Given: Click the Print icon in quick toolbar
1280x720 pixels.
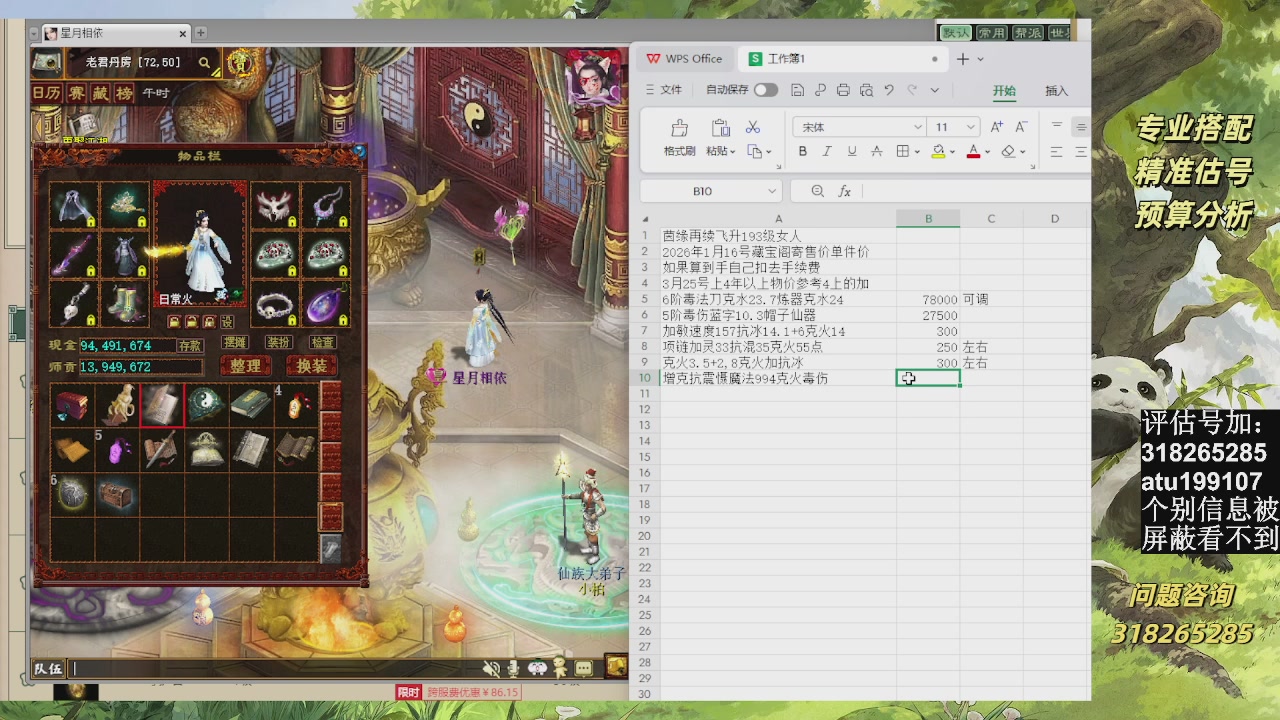Looking at the screenshot, I should (843, 90).
